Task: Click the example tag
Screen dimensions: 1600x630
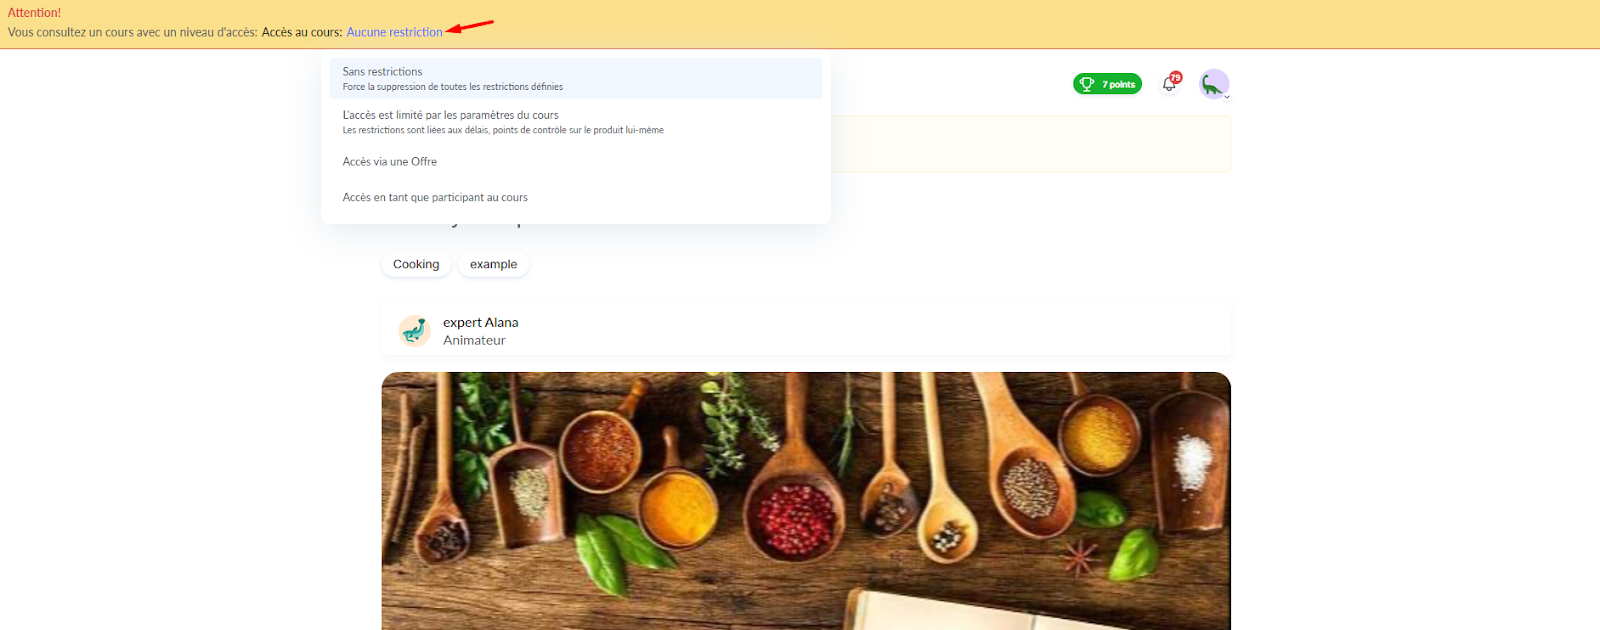Action: coord(493,264)
